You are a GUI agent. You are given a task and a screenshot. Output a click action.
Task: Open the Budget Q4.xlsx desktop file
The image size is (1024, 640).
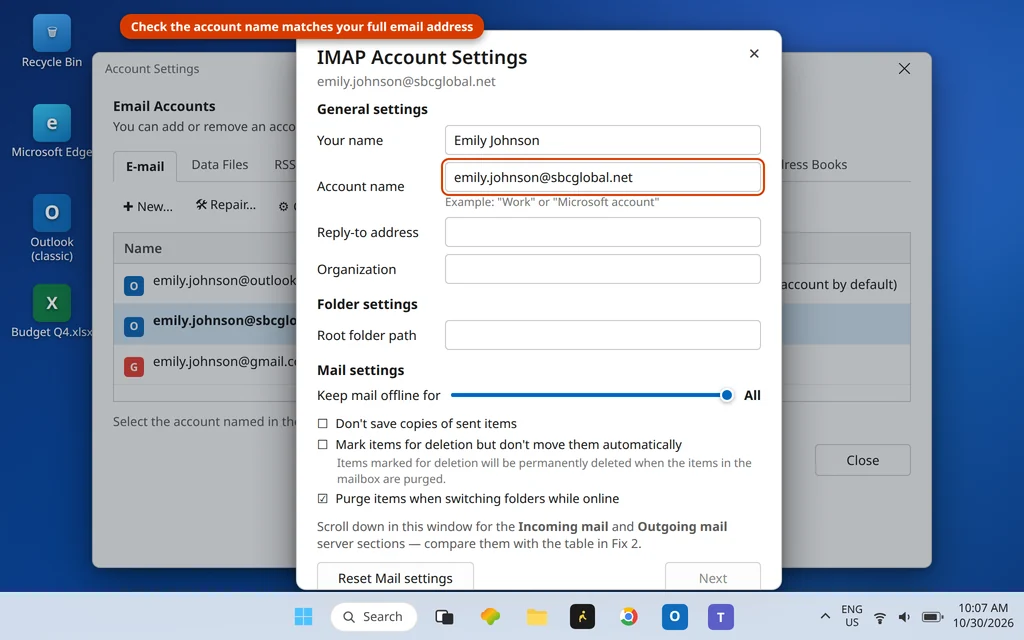pos(52,311)
